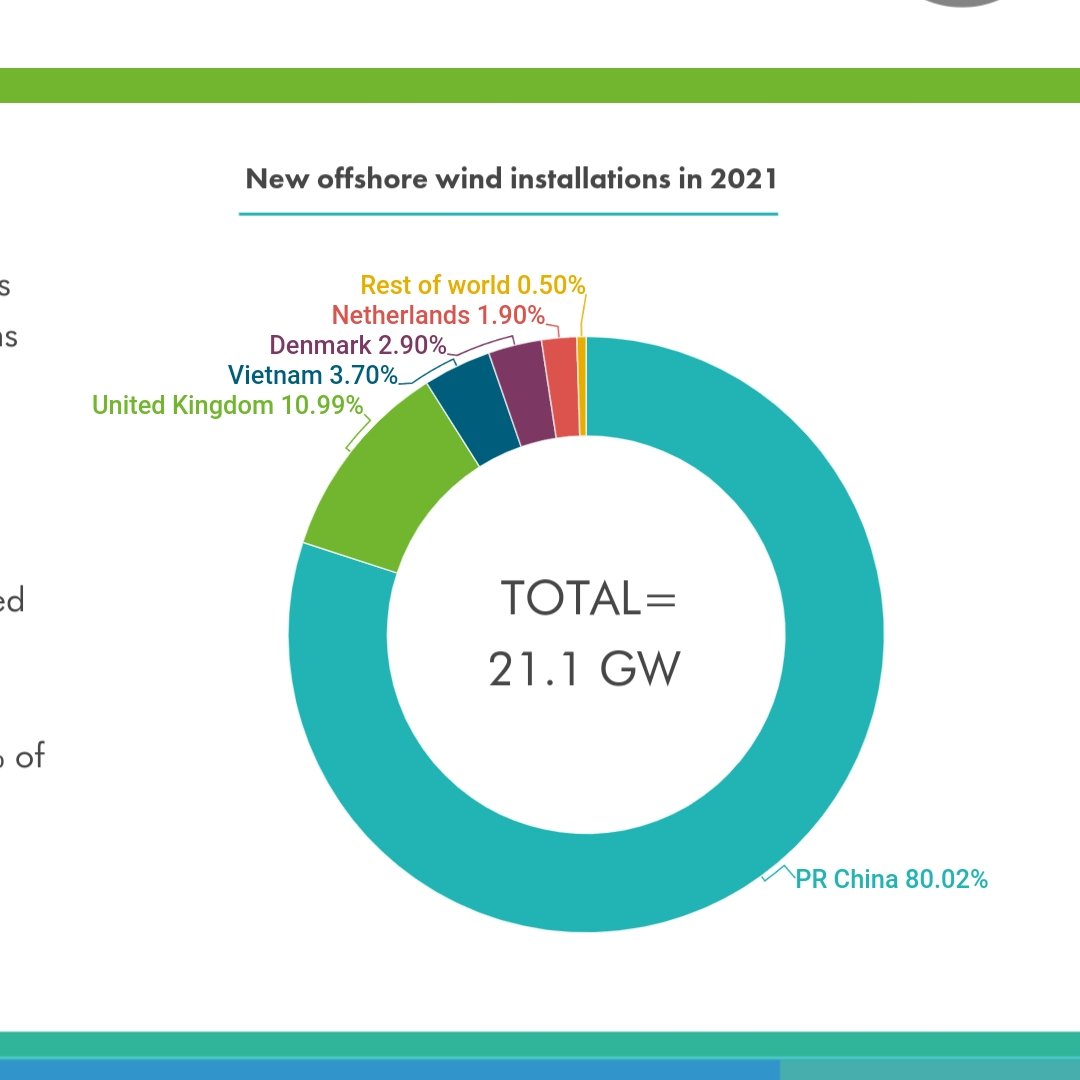Click the 'Vietnam 3.70%' label
Image resolution: width=1080 pixels, height=1080 pixels.
[311, 375]
